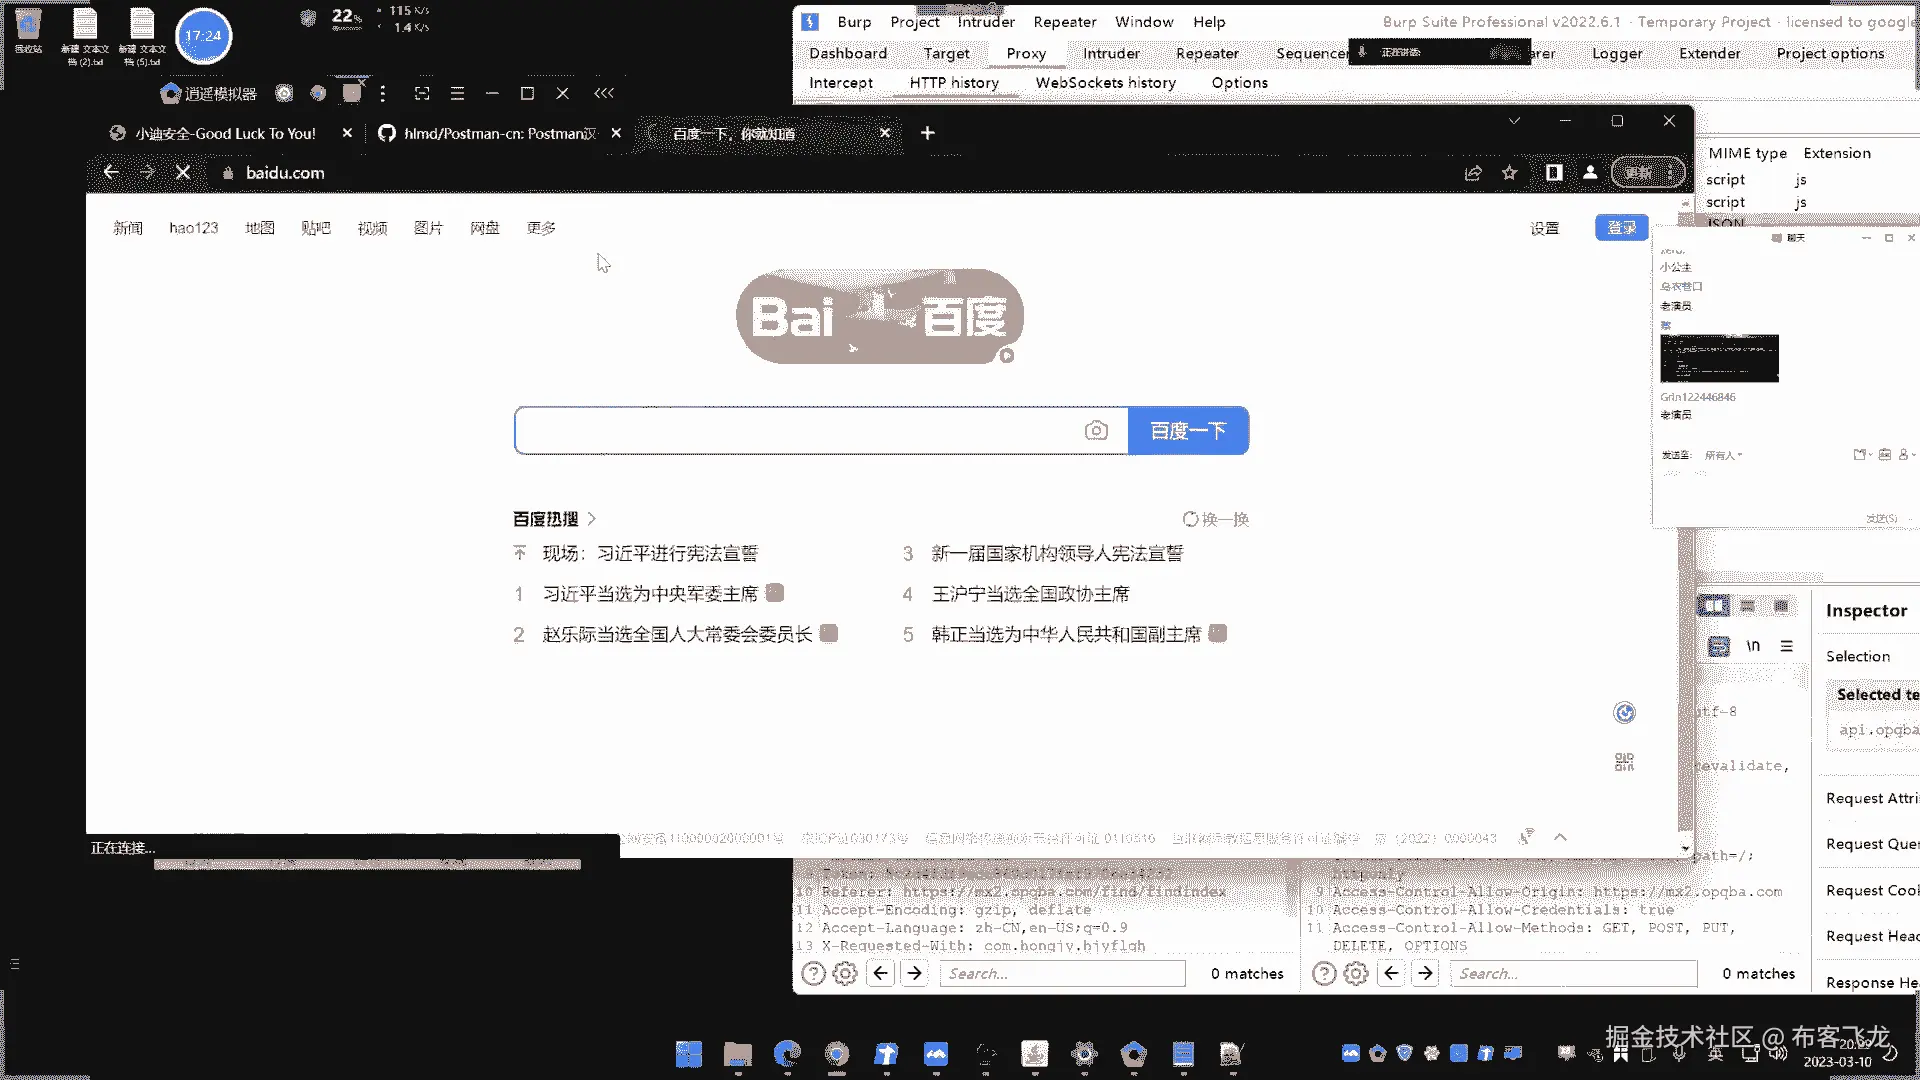Open the browser tab search dropdown arrow
The height and width of the screenshot is (1080, 1920).
point(1514,121)
